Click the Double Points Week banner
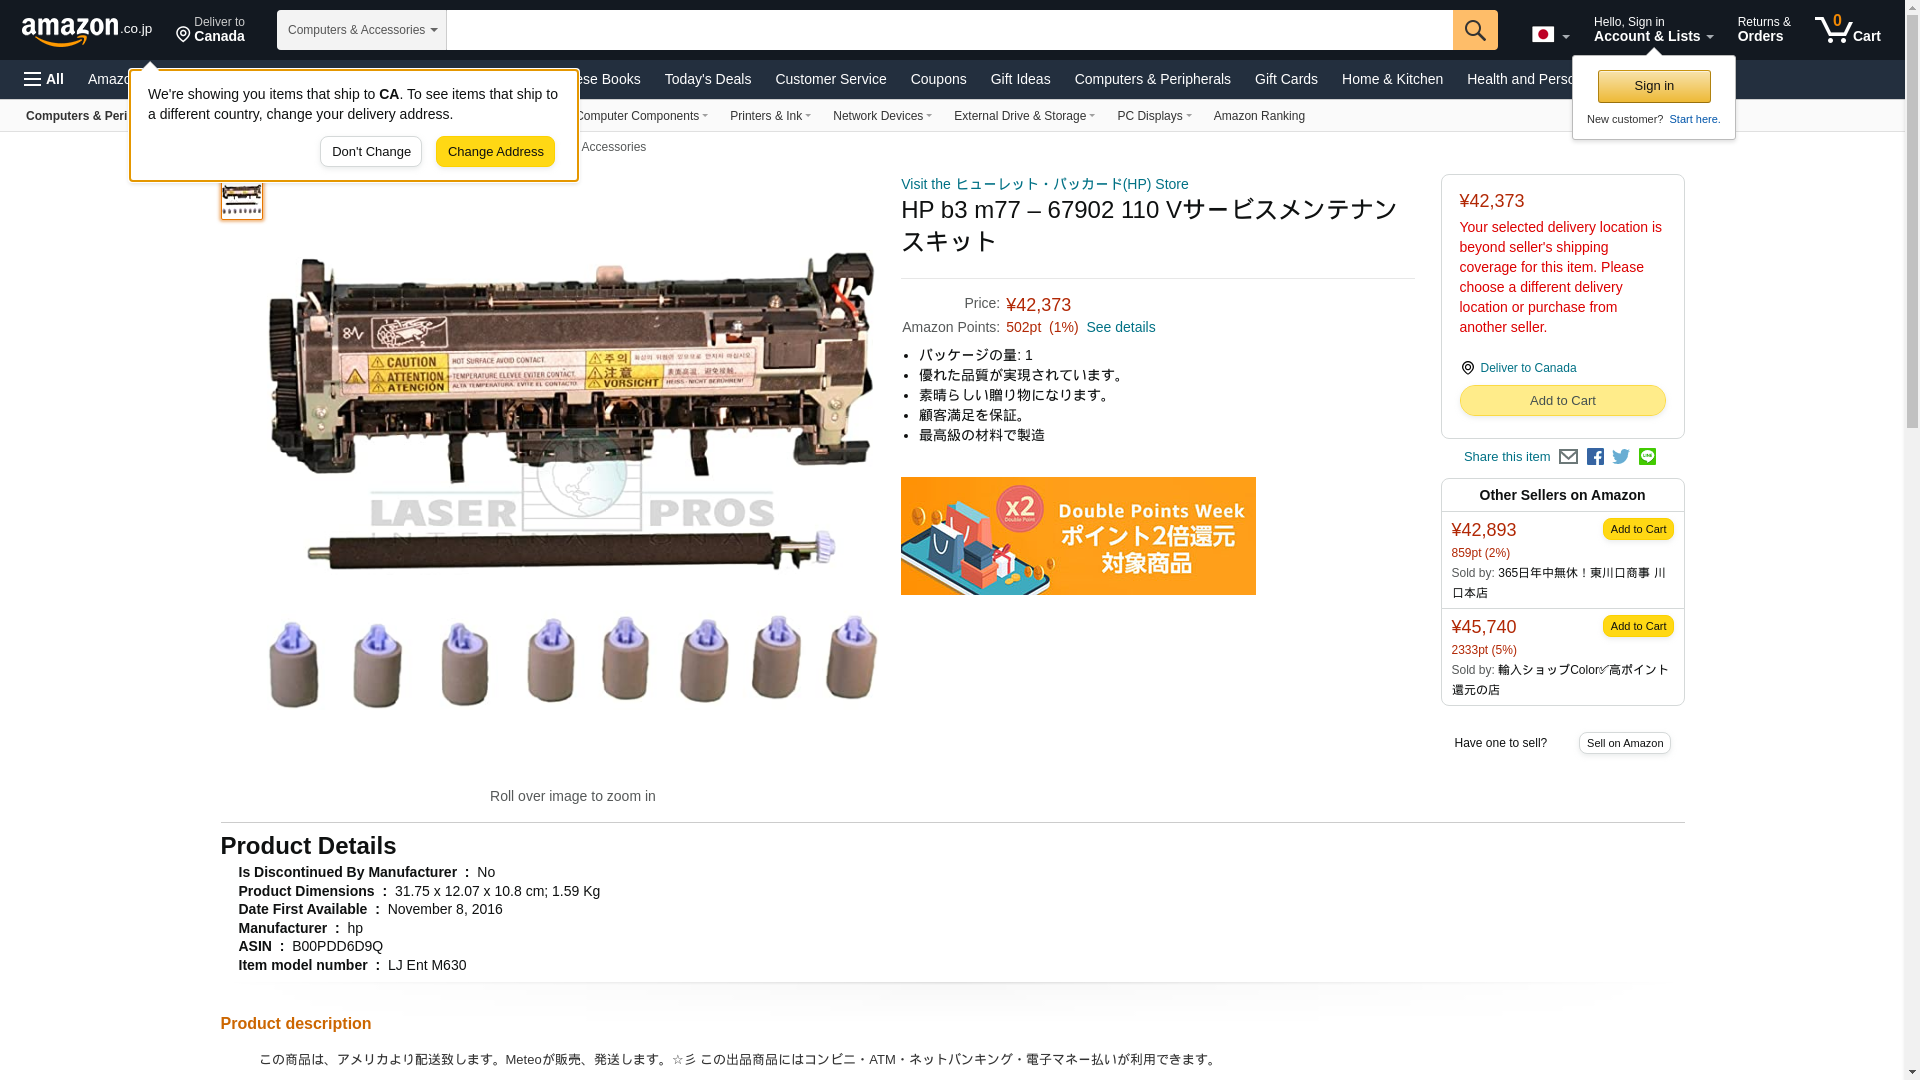Image resolution: width=1920 pixels, height=1080 pixels. (x=1078, y=536)
